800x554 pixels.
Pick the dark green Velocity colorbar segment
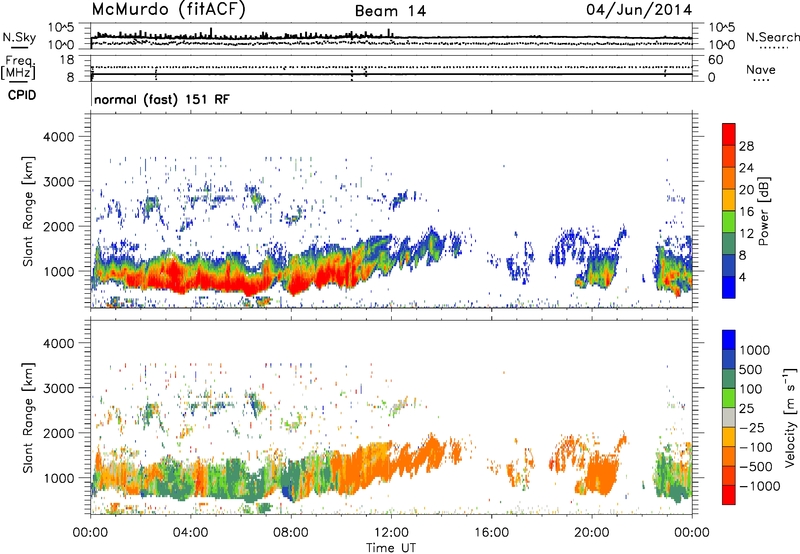click(729, 379)
